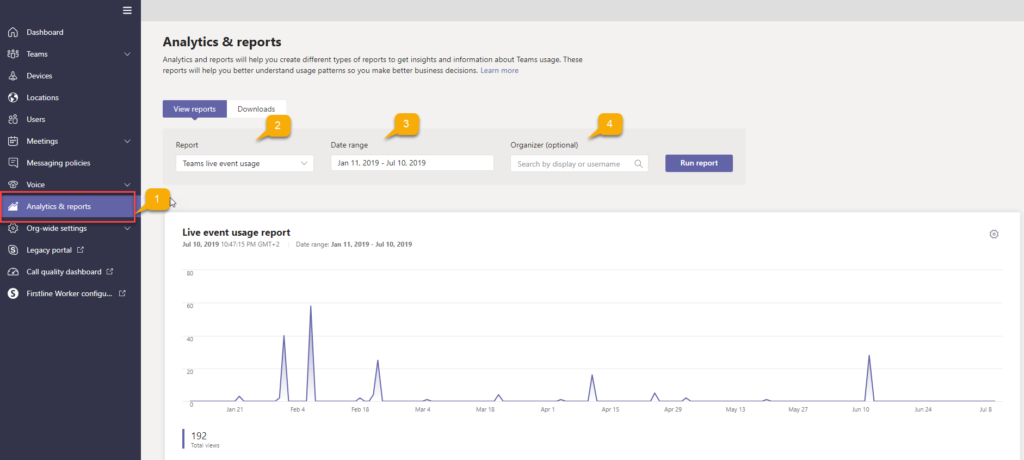Expand the Meetings section chevron
The image size is (1024, 460).
pyautogui.click(x=127, y=141)
